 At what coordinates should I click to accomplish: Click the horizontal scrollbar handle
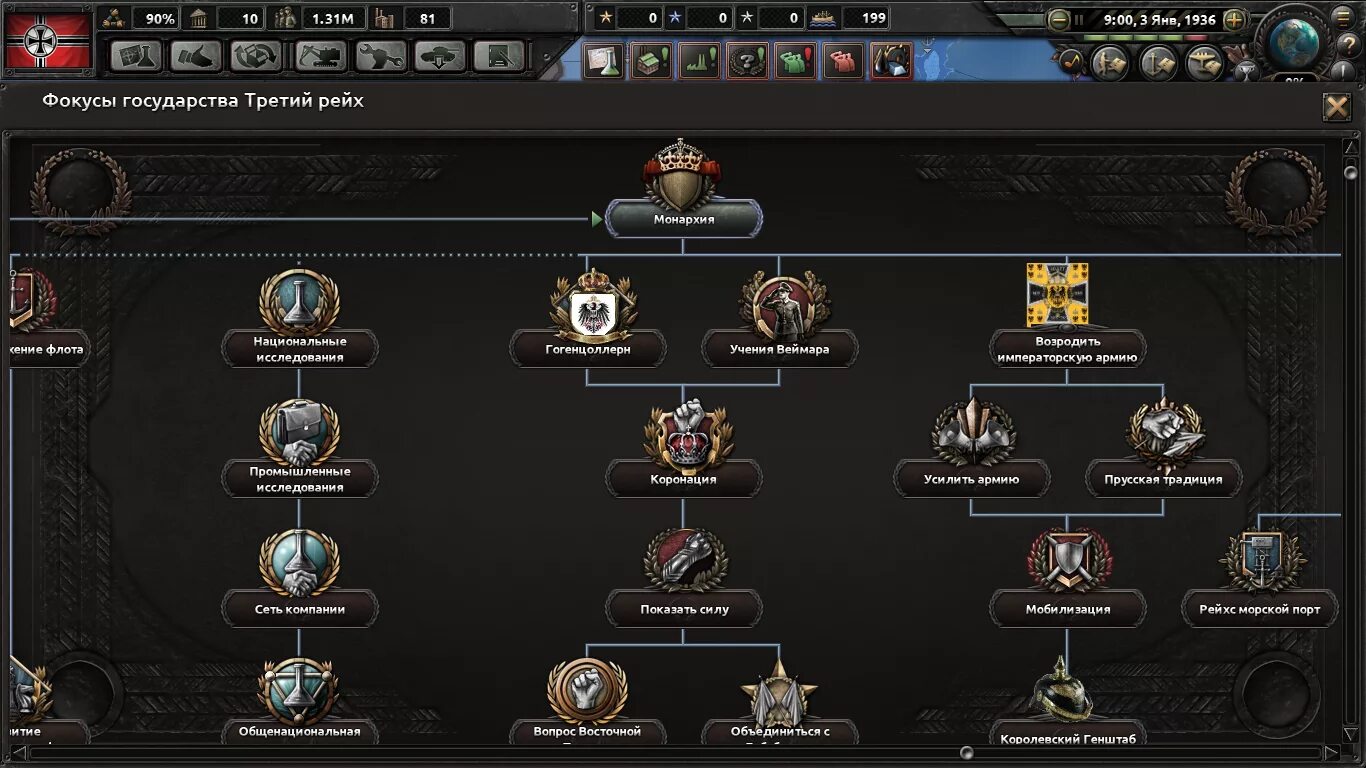[966, 752]
